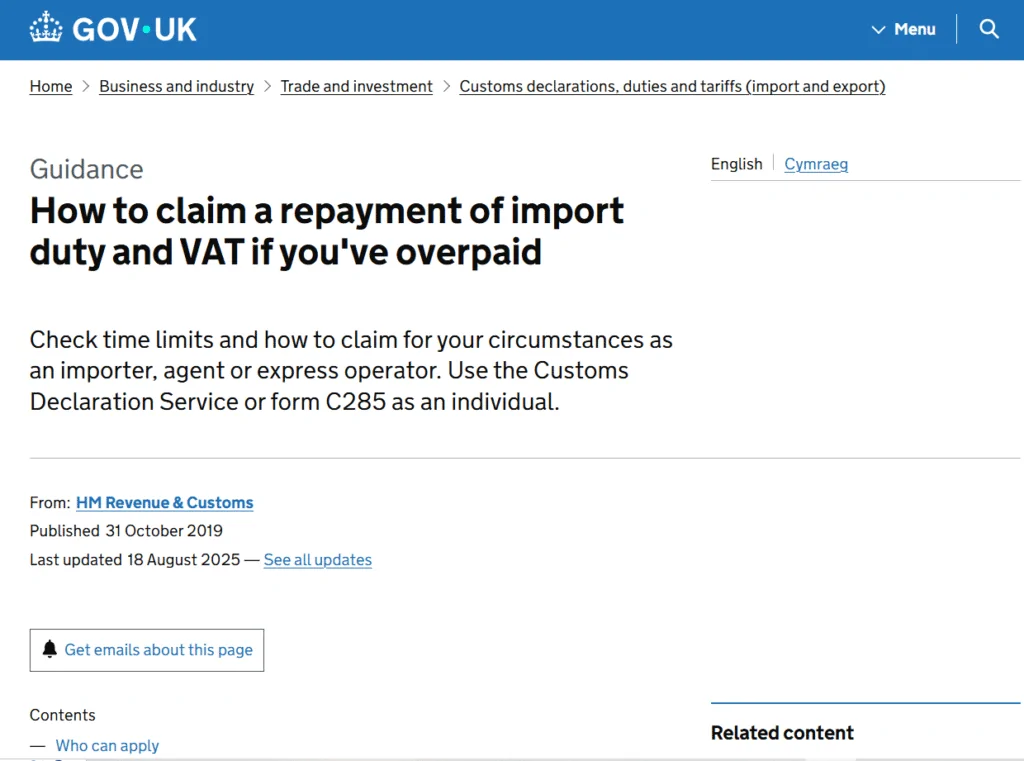
Task: Click the GOV.UK wordmark text
Action: click(x=134, y=29)
